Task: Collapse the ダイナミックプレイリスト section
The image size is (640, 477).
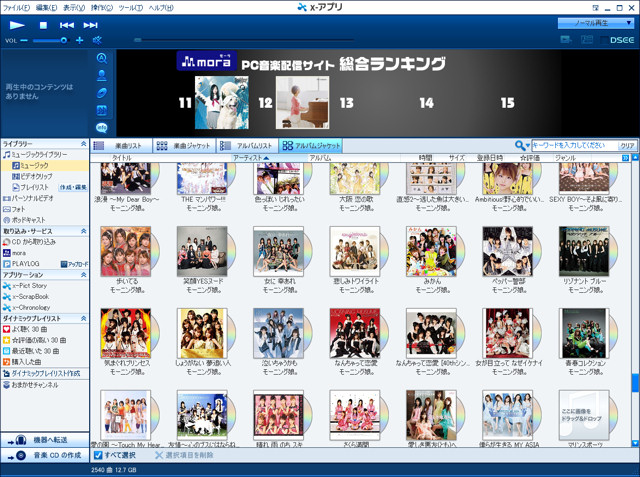Action: tap(83, 318)
